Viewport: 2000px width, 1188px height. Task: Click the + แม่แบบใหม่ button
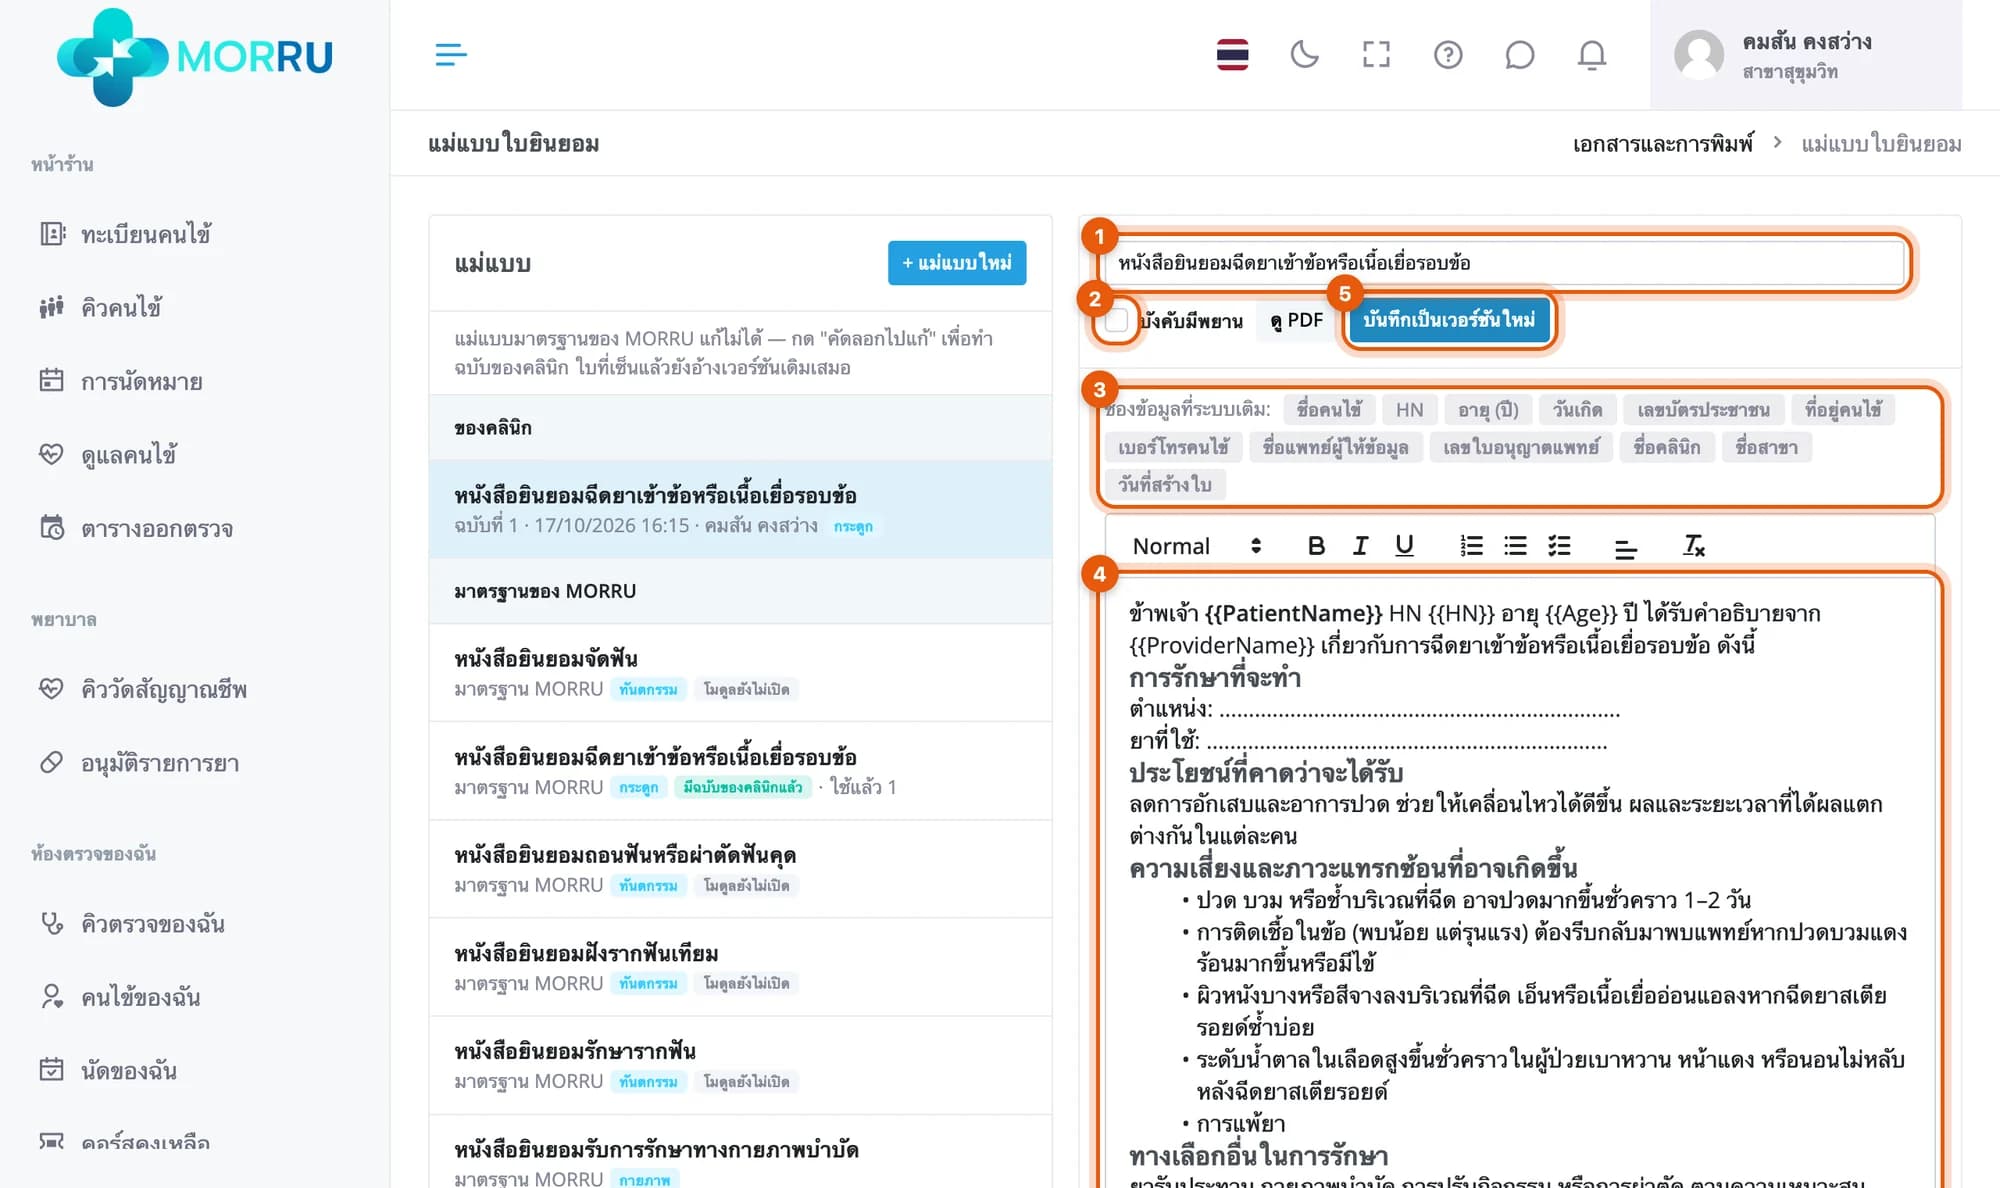click(956, 263)
